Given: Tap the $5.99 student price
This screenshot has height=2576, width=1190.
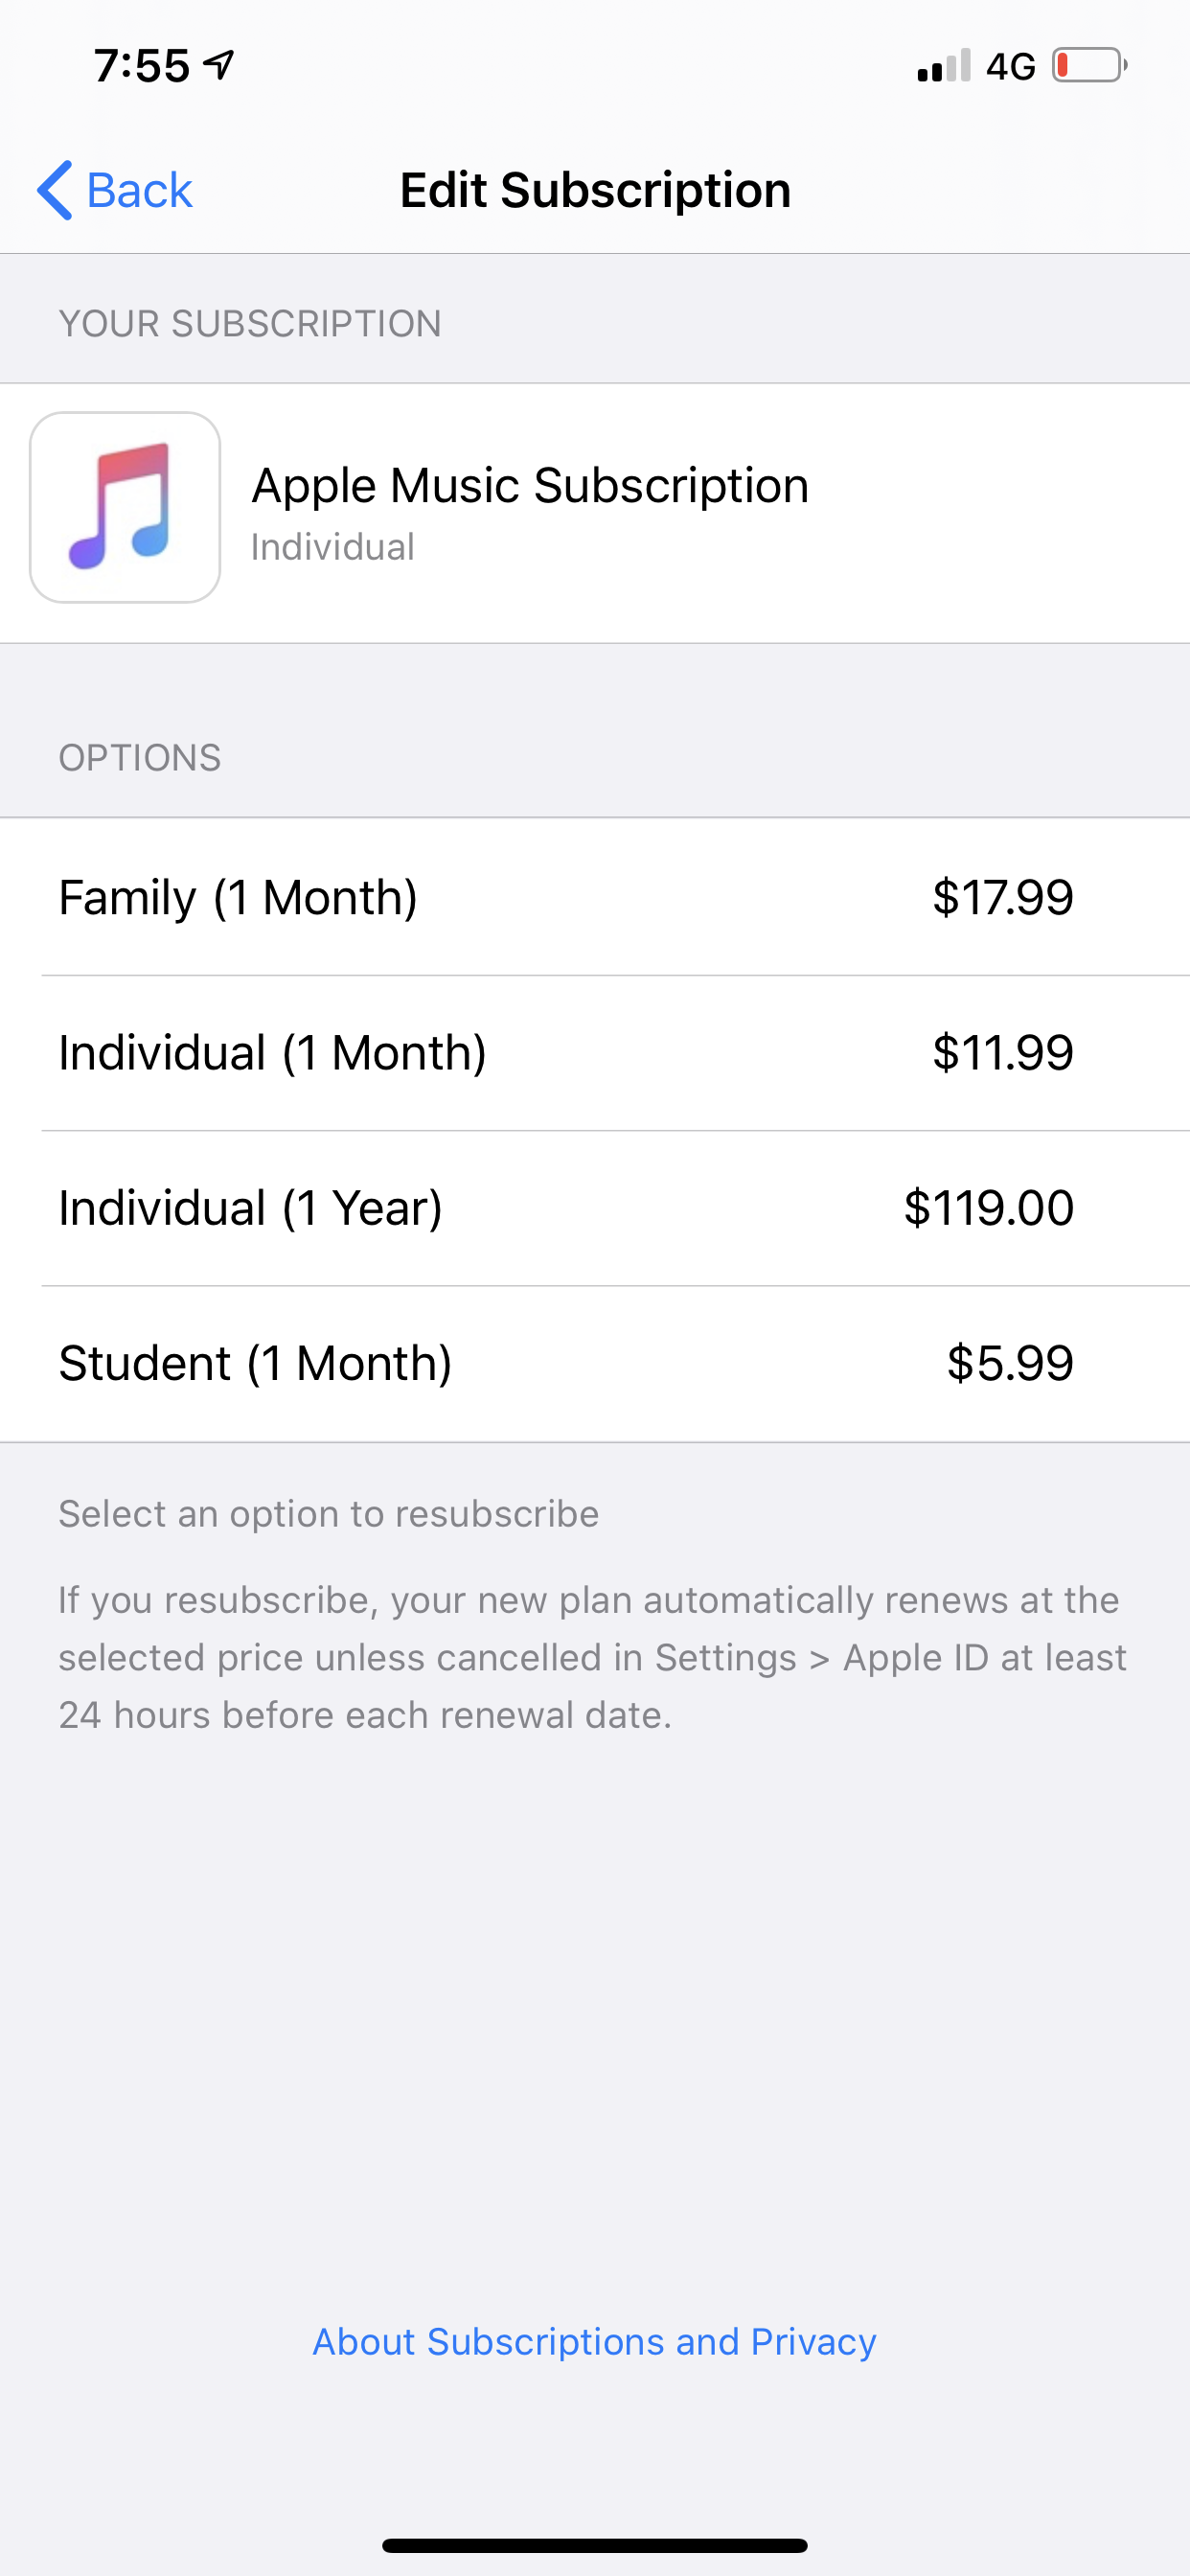Looking at the screenshot, I should [1010, 1363].
